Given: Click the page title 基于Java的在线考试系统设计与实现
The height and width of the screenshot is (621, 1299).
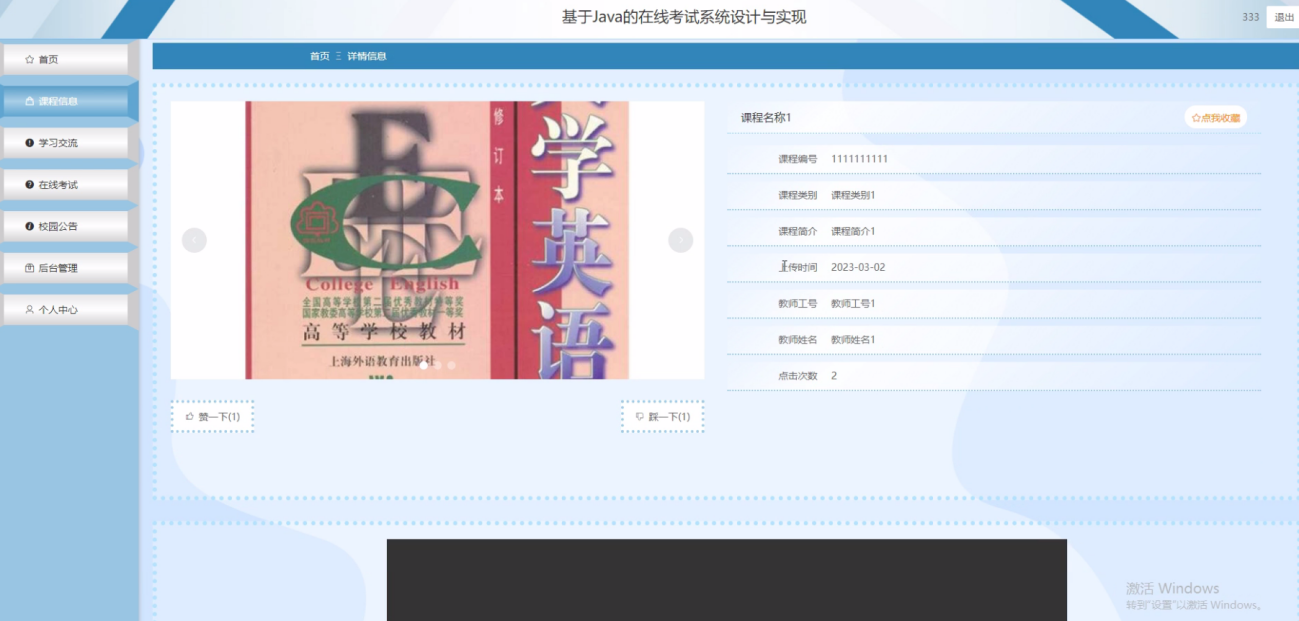Looking at the screenshot, I should pyautogui.click(x=684, y=17).
